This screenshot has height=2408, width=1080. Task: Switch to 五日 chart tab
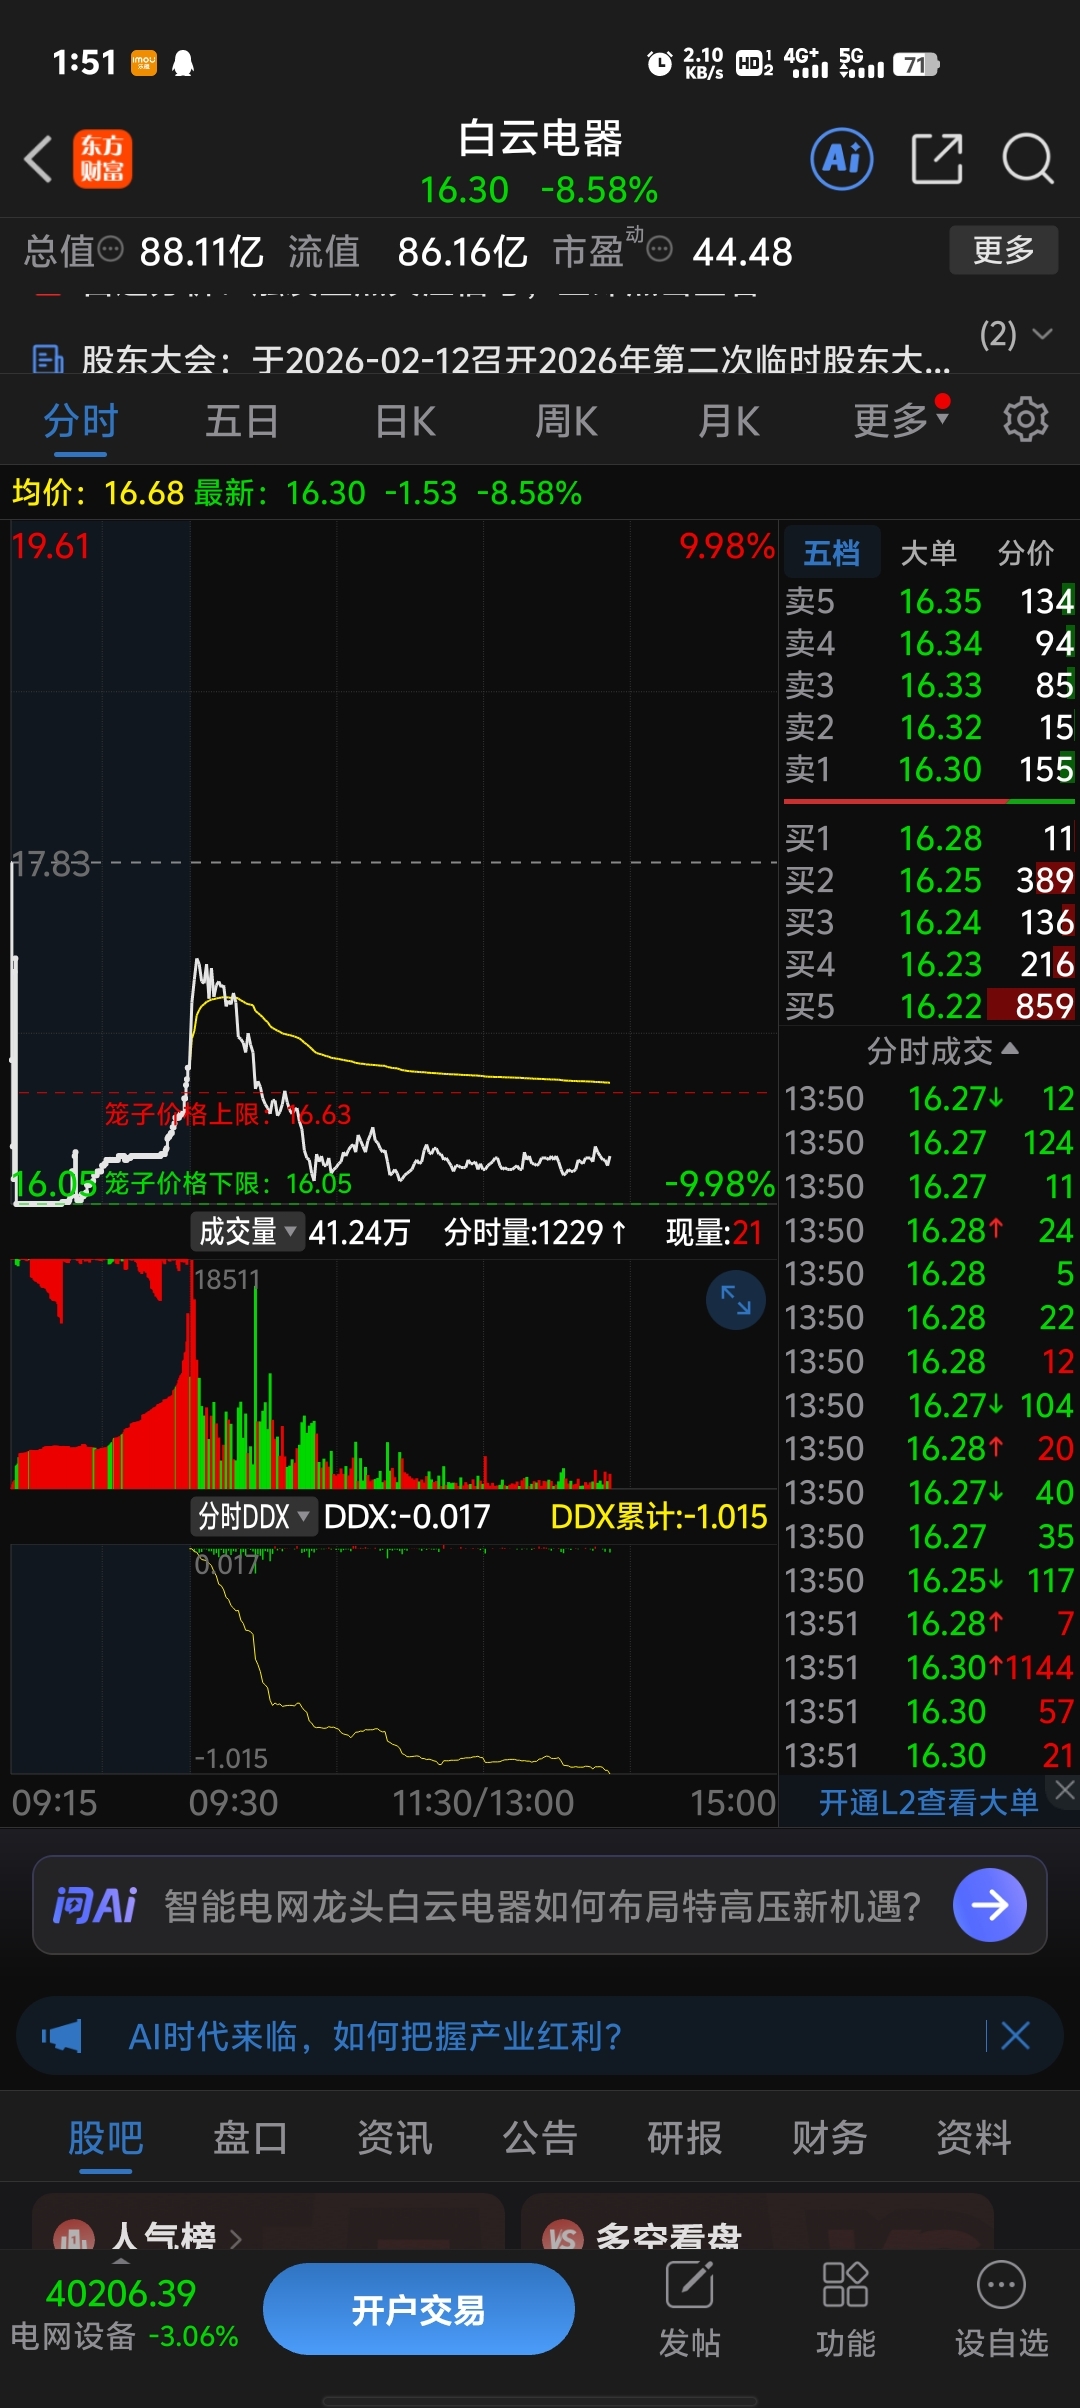click(242, 420)
